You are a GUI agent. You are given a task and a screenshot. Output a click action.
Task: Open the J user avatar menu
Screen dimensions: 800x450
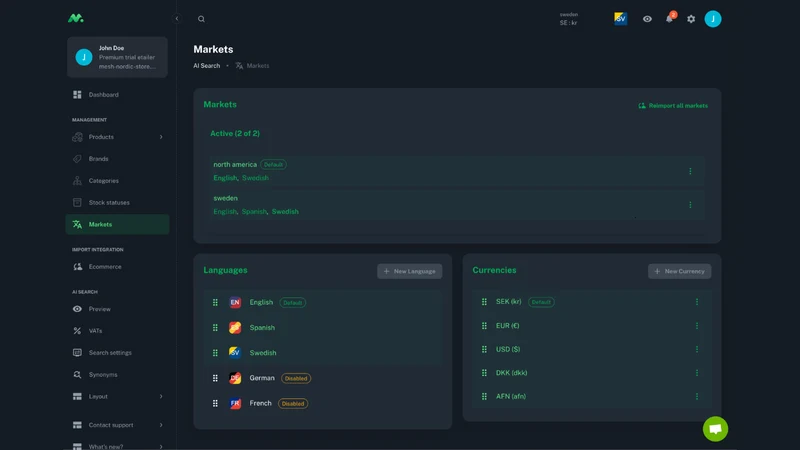click(x=713, y=19)
